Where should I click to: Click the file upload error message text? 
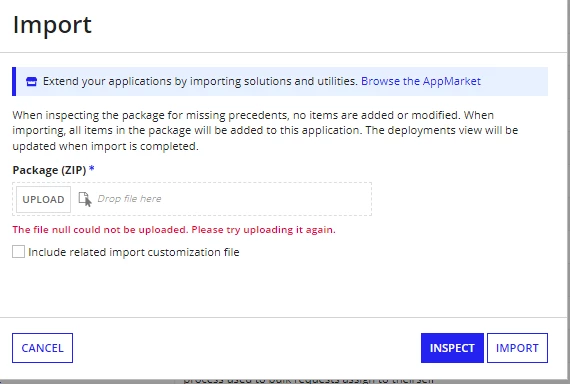pos(174,230)
